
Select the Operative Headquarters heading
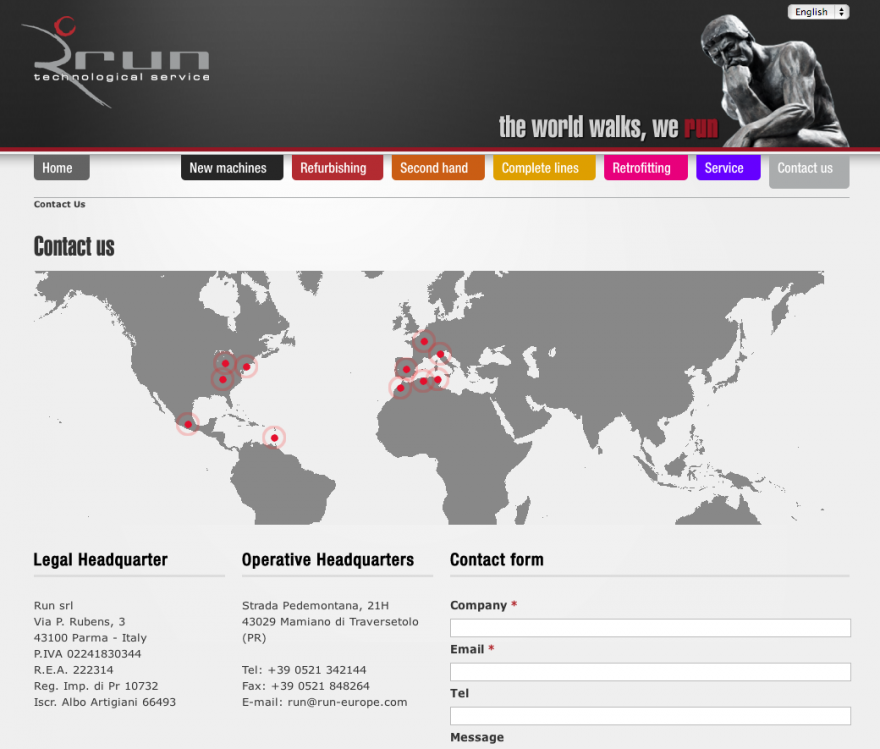328,559
